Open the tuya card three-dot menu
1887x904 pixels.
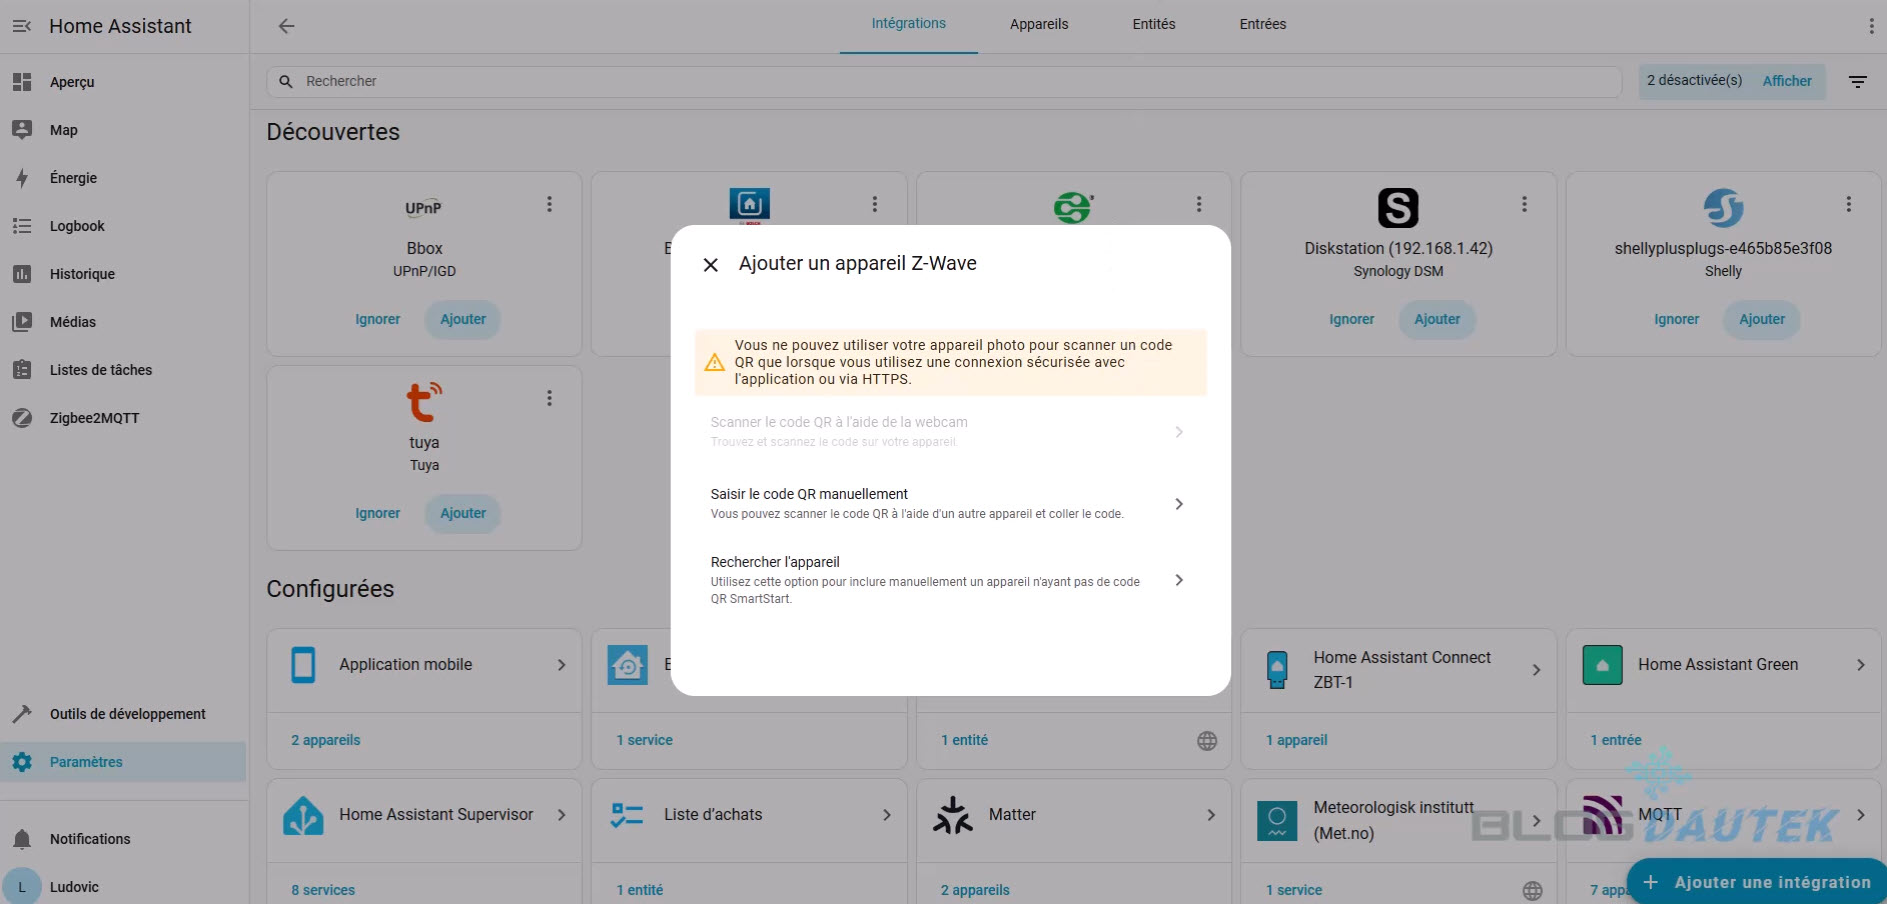(x=549, y=398)
